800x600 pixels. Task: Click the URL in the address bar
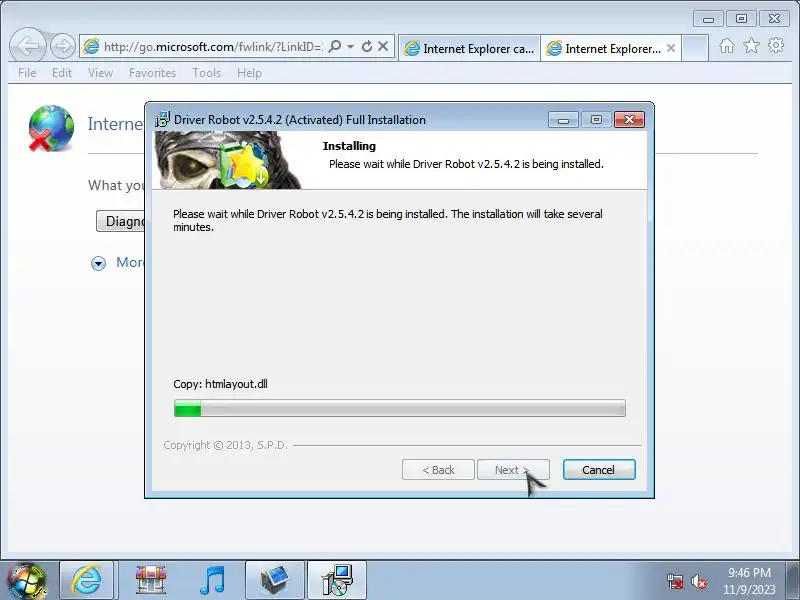213,46
